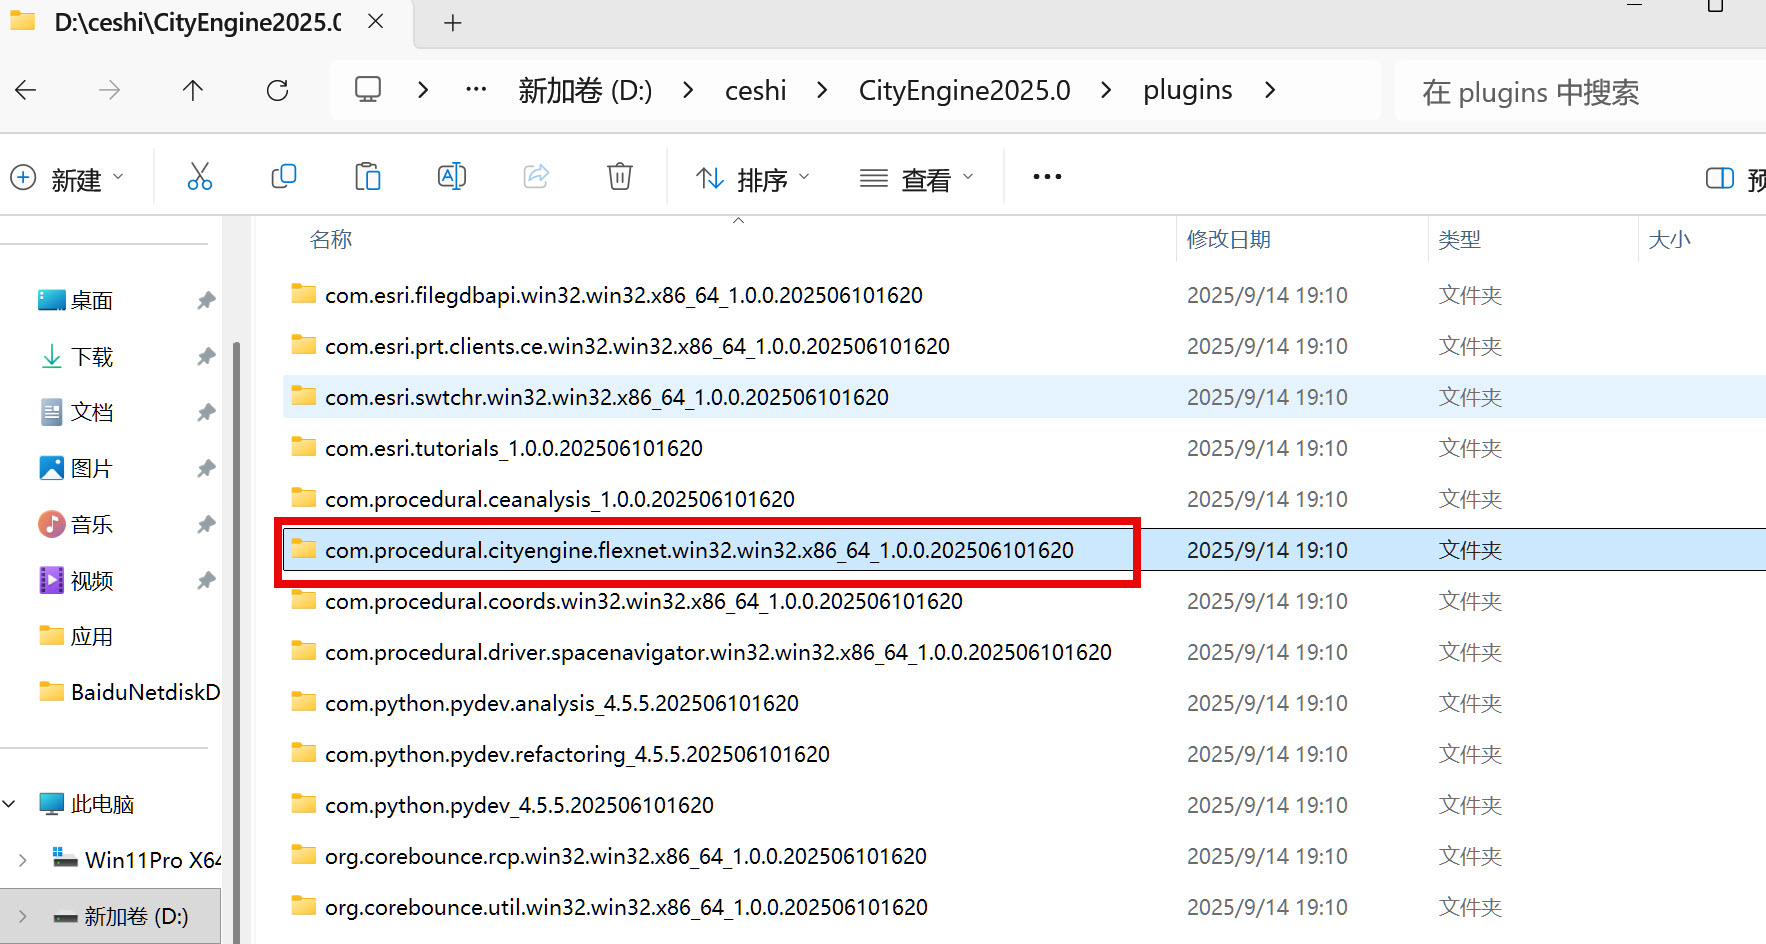Toggle the preview pane button

click(x=1720, y=178)
